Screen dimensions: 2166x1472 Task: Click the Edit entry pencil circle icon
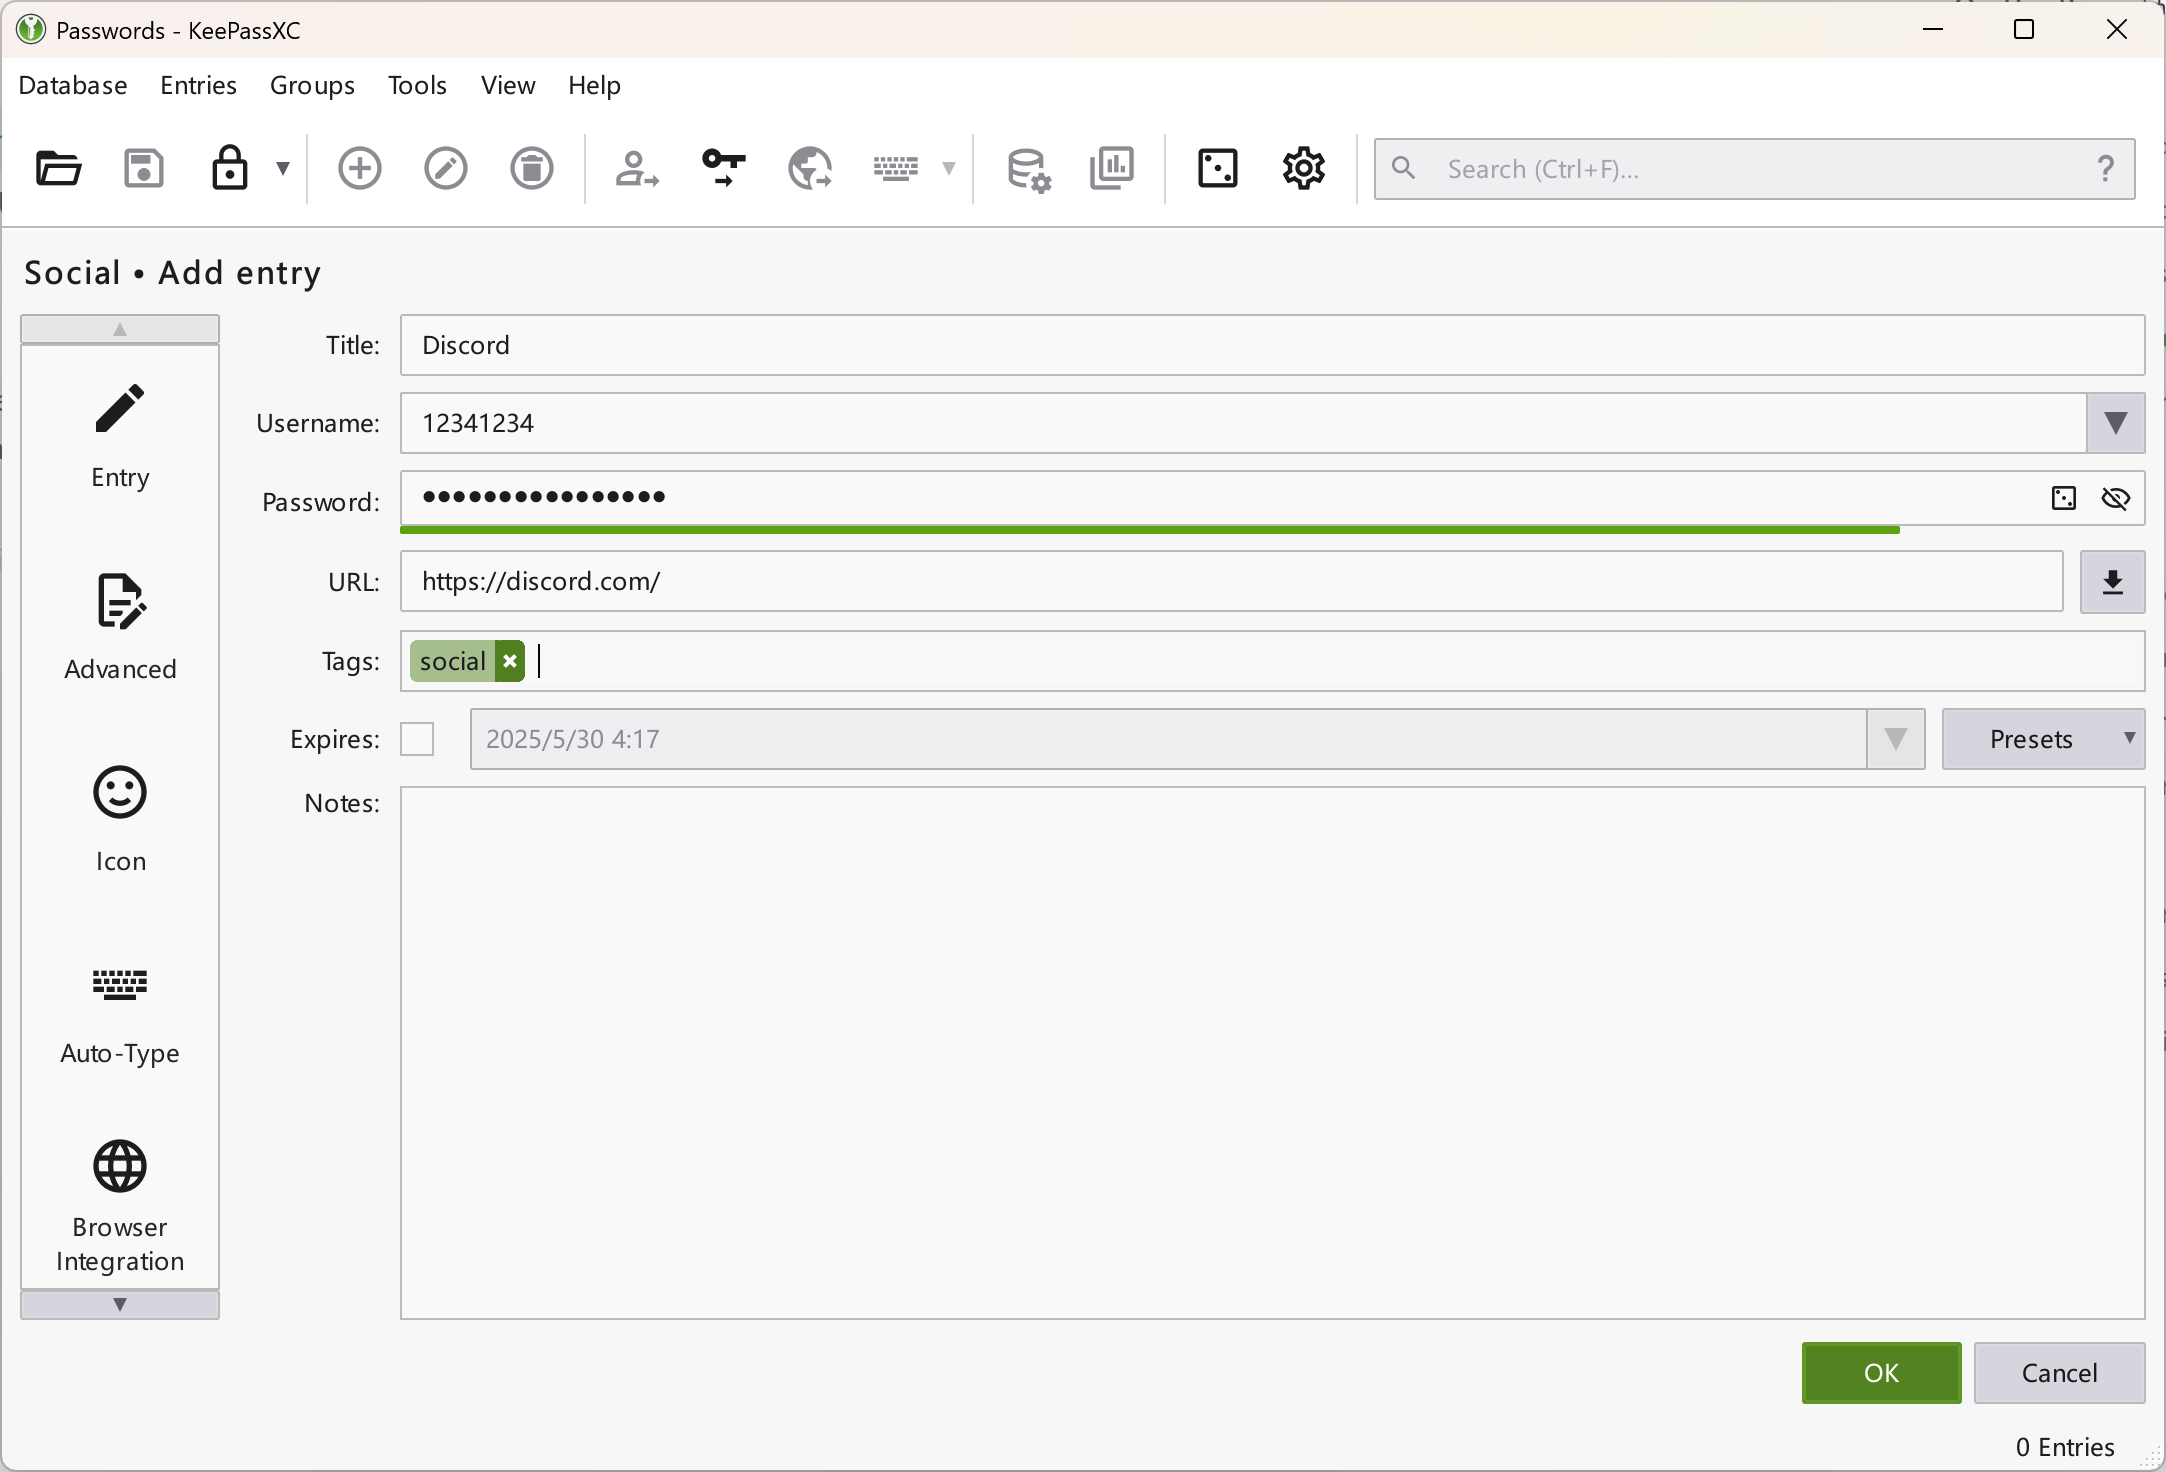[x=446, y=168]
